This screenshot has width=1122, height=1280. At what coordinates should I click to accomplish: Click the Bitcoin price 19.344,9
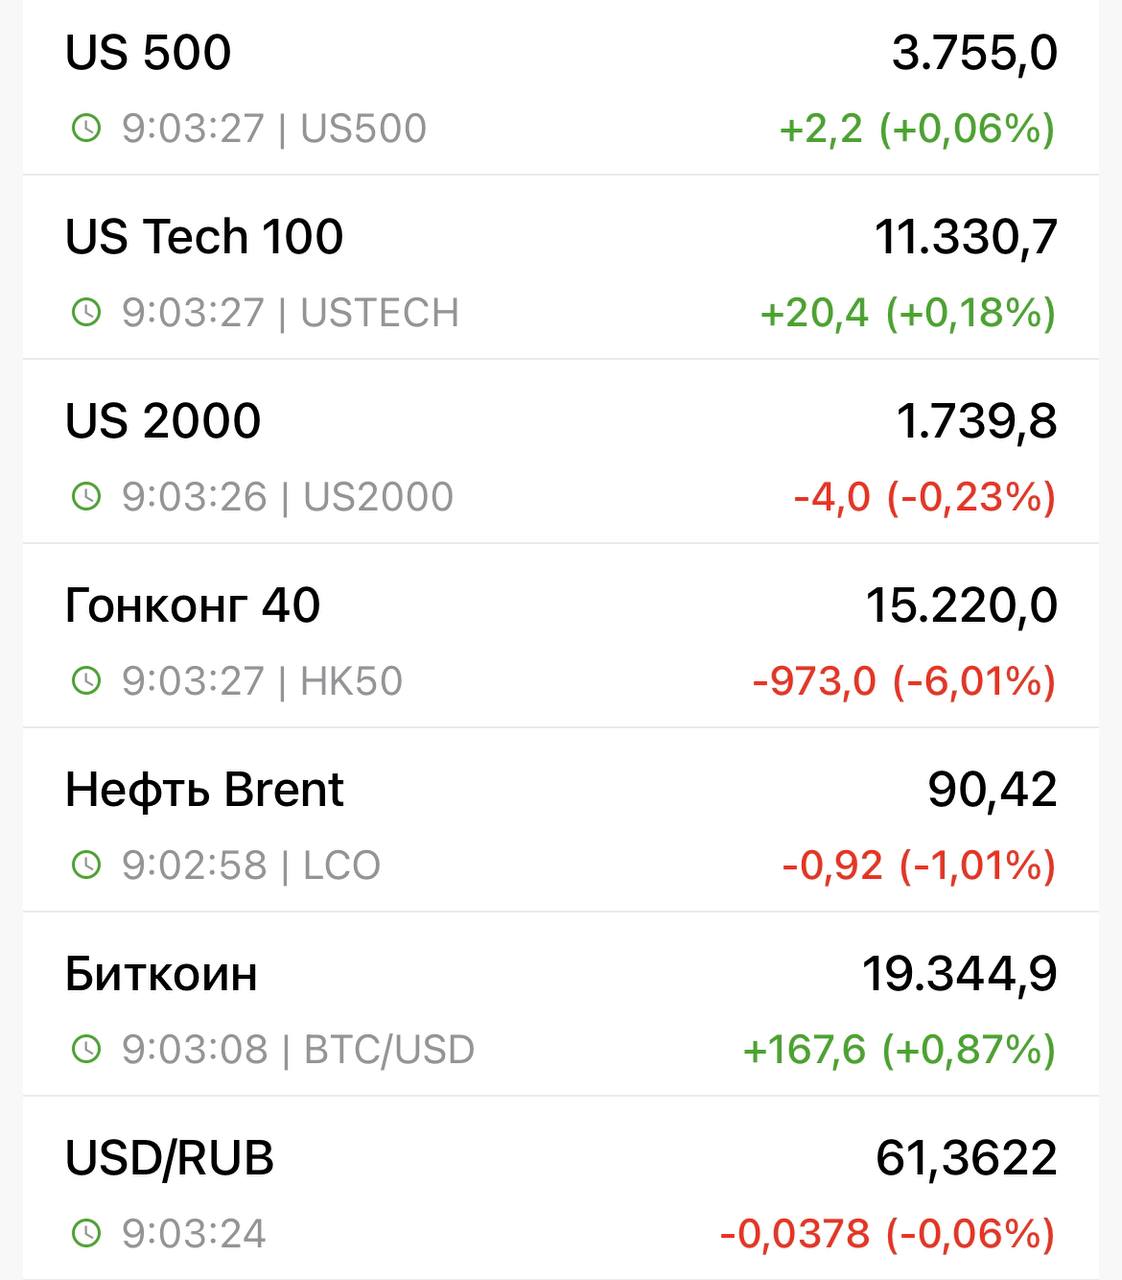pos(959,974)
